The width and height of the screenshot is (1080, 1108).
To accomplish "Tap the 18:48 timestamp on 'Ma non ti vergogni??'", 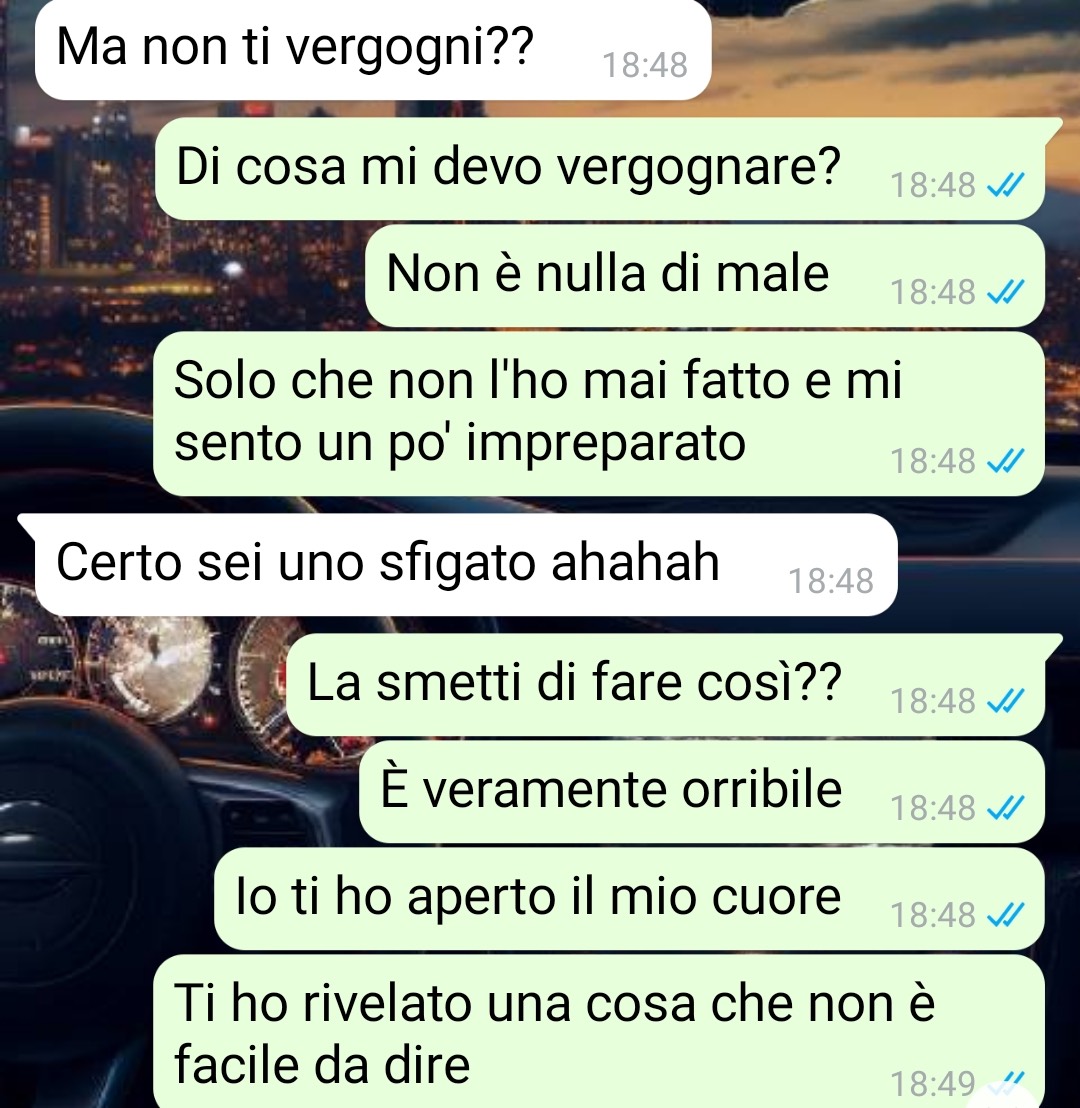I will pyautogui.click(x=645, y=65).
